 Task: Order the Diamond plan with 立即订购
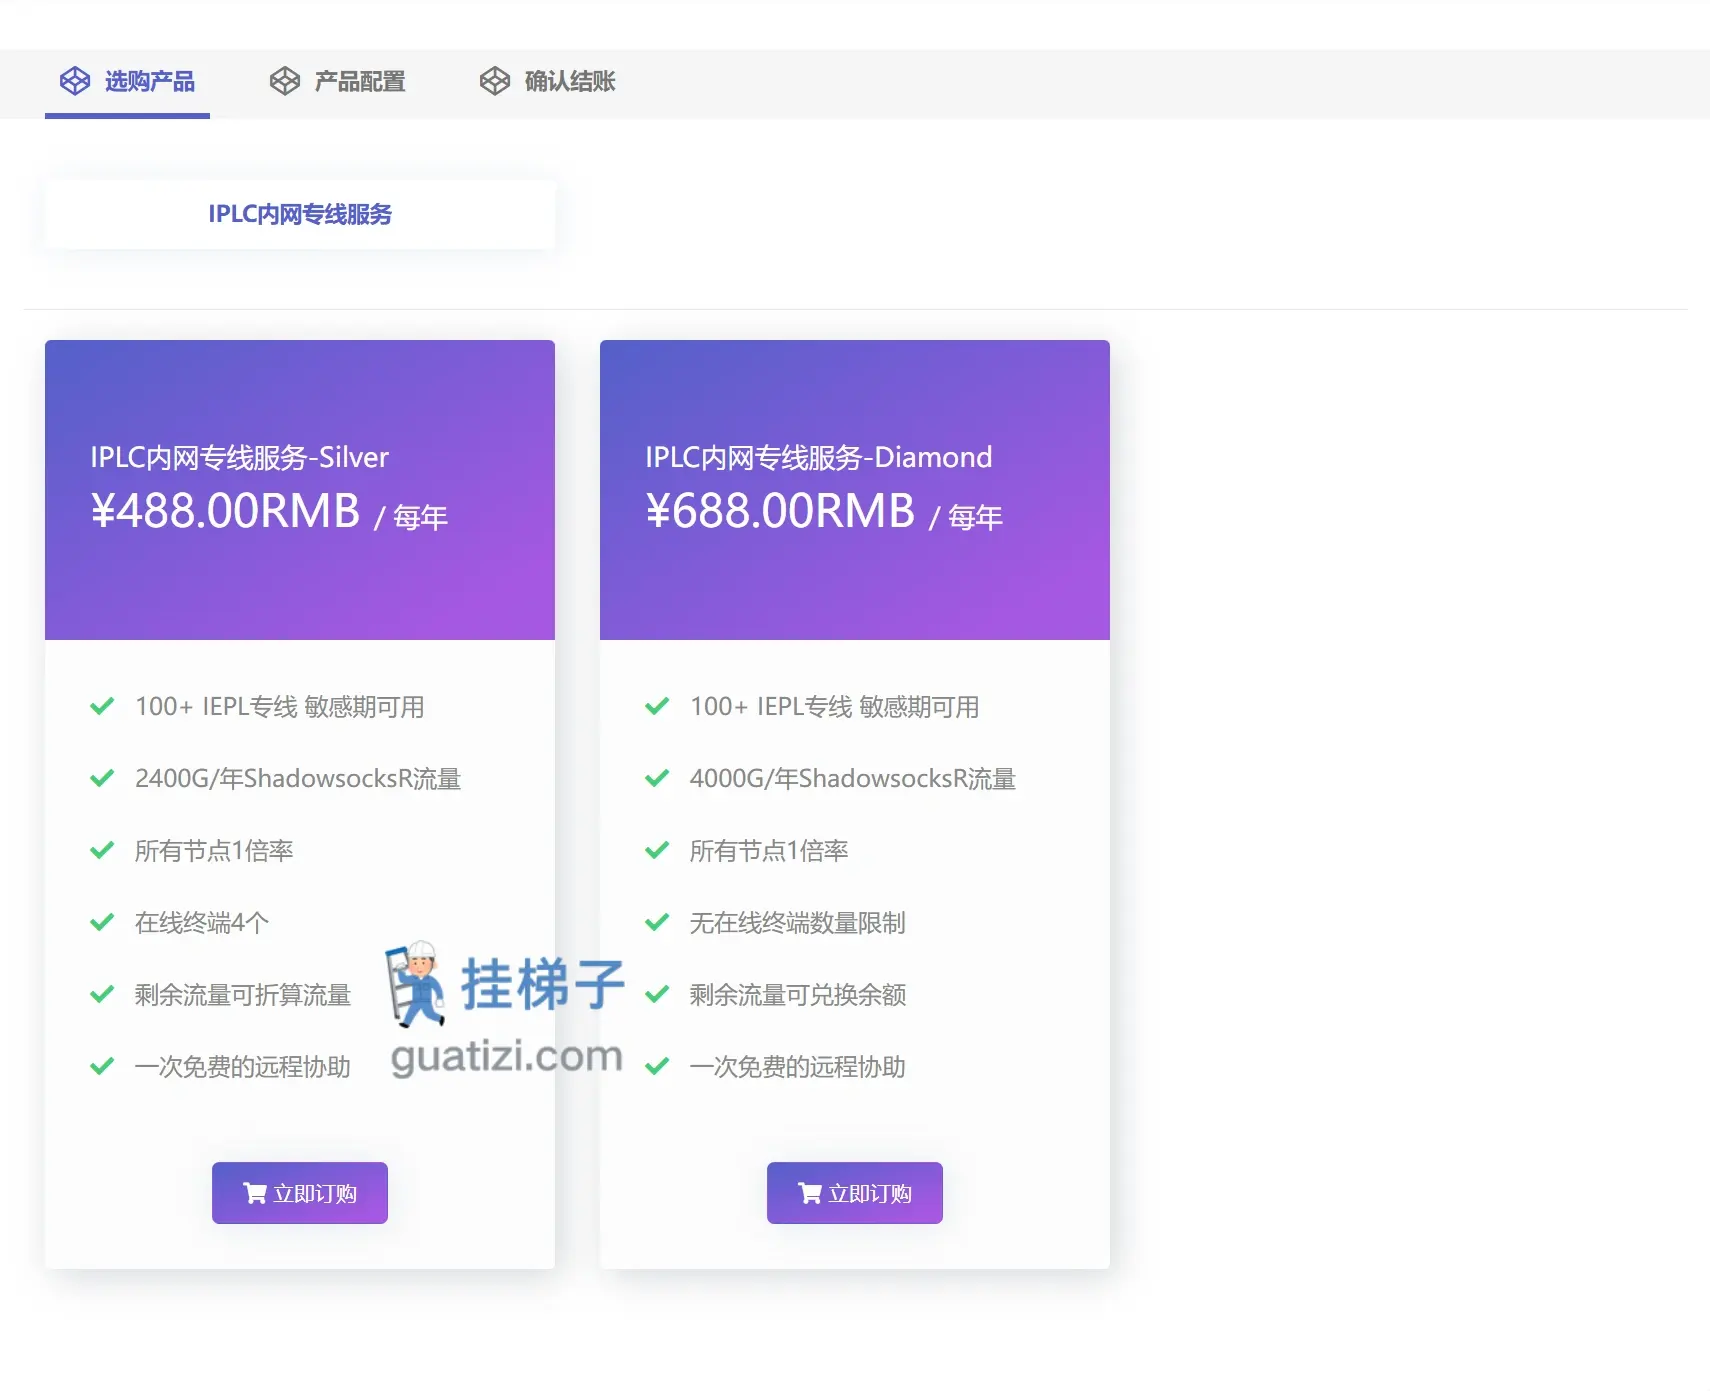[855, 1193]
